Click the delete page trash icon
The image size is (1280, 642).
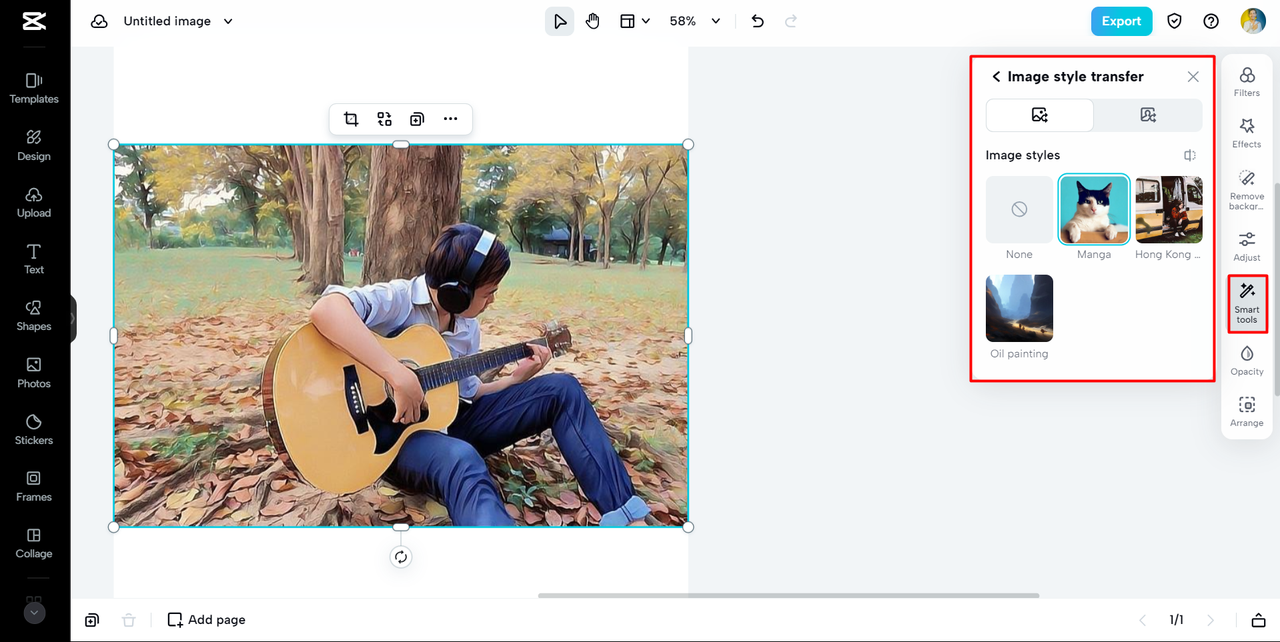pos(128,620)
